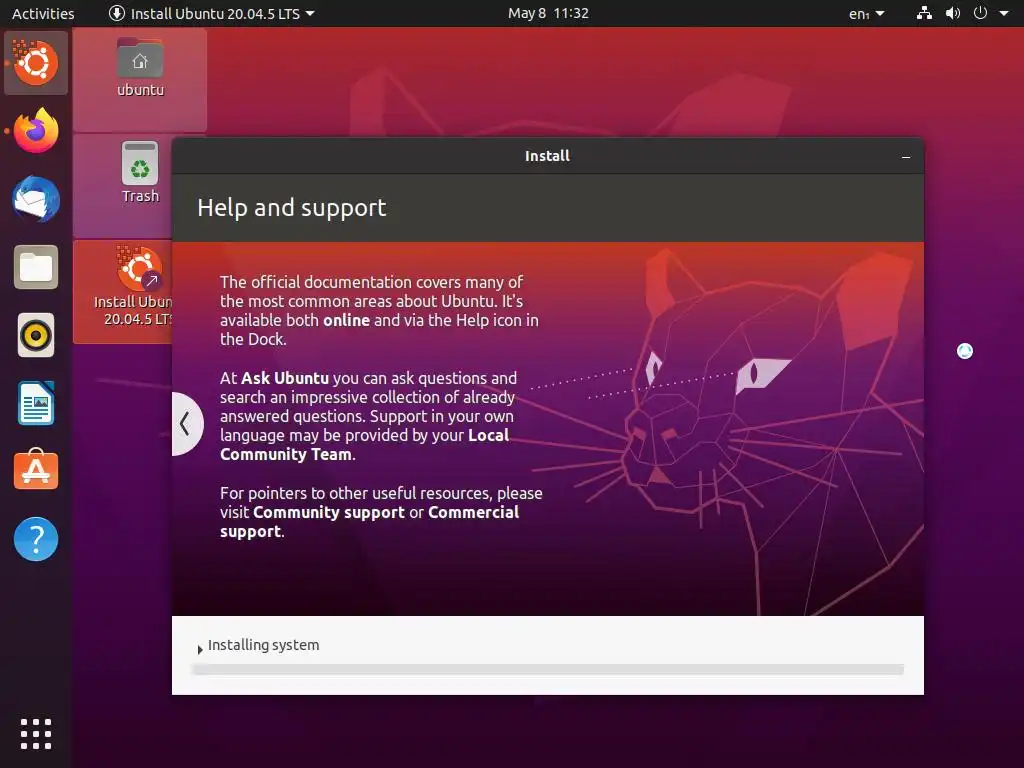Open the en keyboard layout dropdown
The image size is (1024, 768).
(867, 14)
